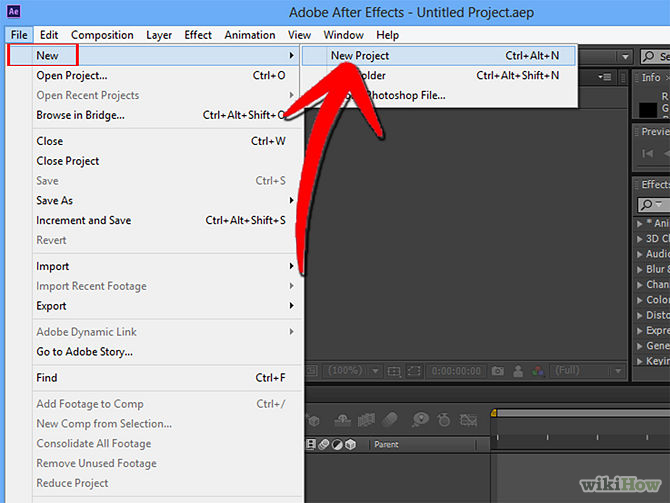Click the adjustment layer half-circle column icon
This screenshot has height=503, width=670.
[337, 445]
